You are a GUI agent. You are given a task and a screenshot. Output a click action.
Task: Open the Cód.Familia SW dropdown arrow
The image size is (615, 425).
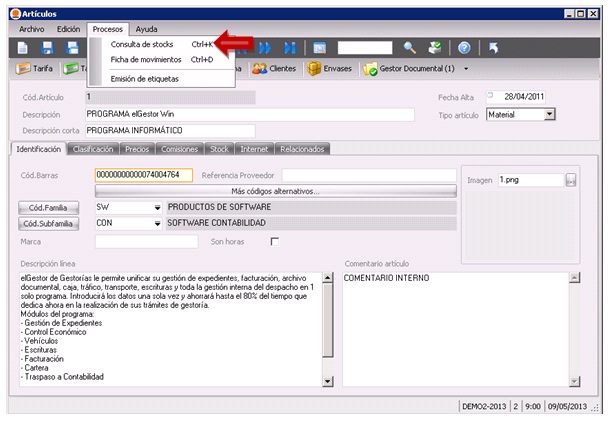click(x=157, y=207)
